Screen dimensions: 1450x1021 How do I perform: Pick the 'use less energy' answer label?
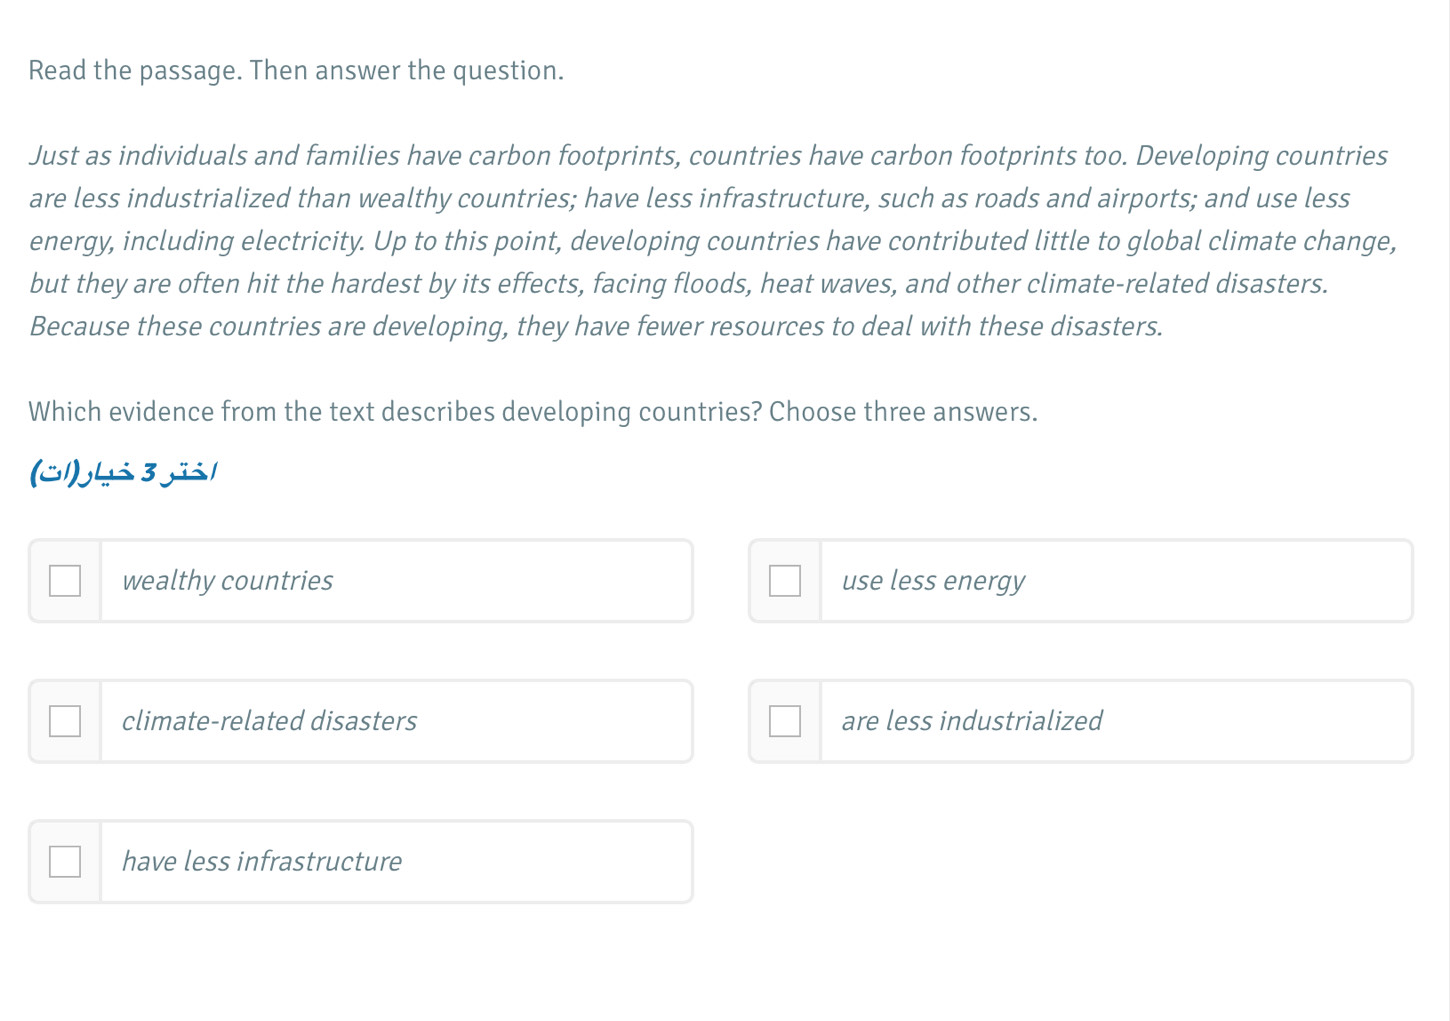pyautogui.click(x=933, y=581)
